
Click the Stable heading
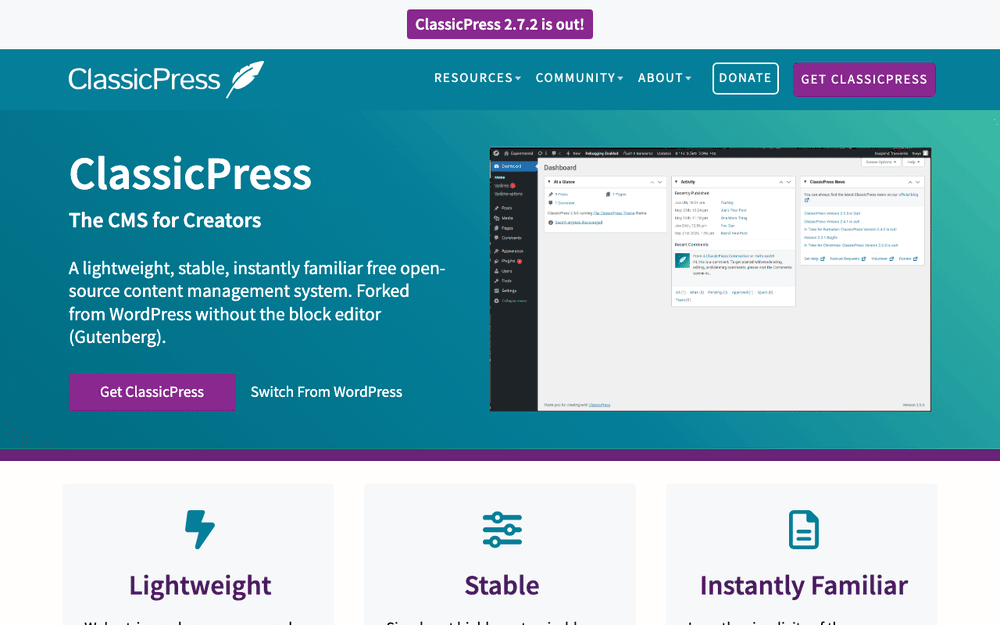pos(502,585)
